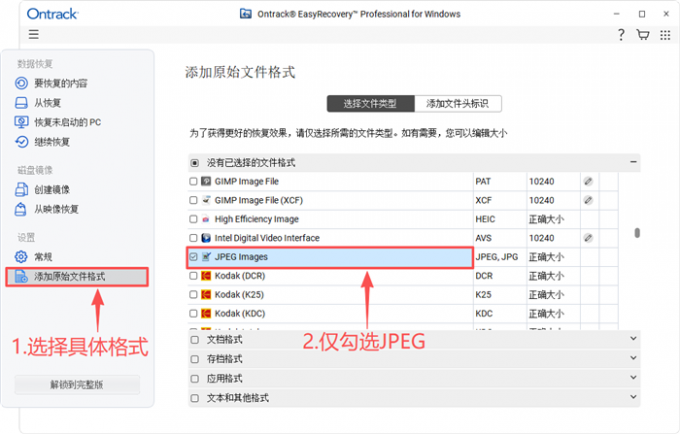This screenshot has width=680, height=434.
Task: Click the 解锁到完整版 button
Action: coord(77,385)
